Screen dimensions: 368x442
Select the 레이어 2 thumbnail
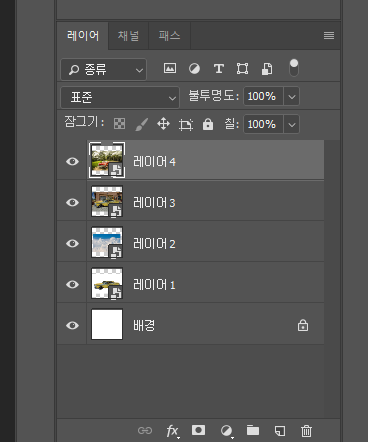[107, 242]
